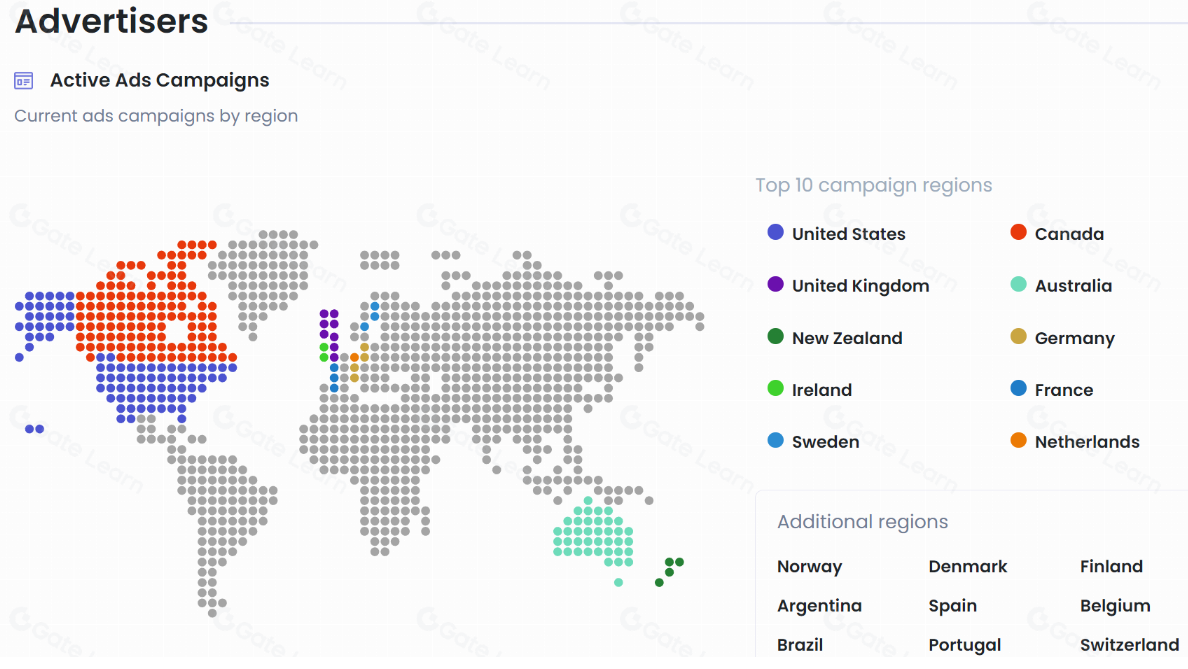Click the Canada red legend dot
Screen dimensions: 1188x669
(1018, 233)
